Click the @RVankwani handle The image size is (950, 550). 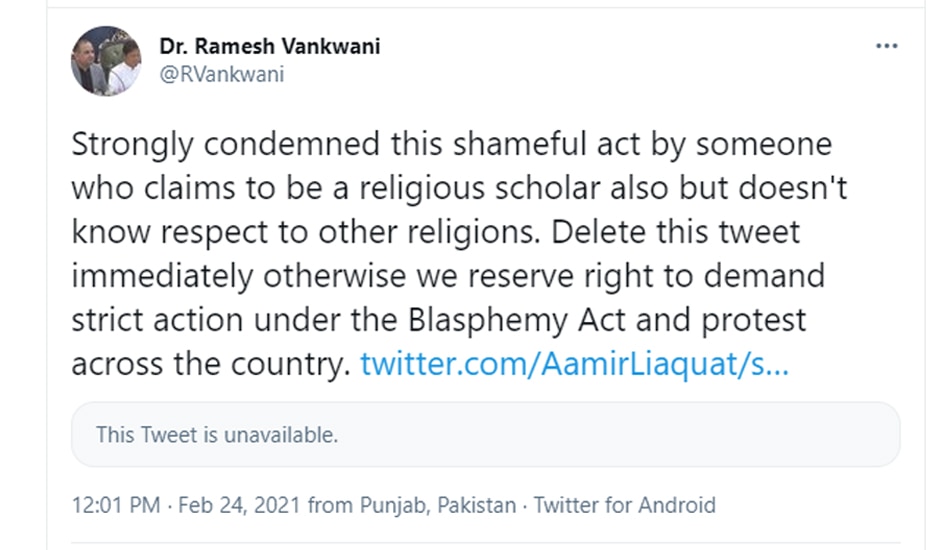[222, 75]
